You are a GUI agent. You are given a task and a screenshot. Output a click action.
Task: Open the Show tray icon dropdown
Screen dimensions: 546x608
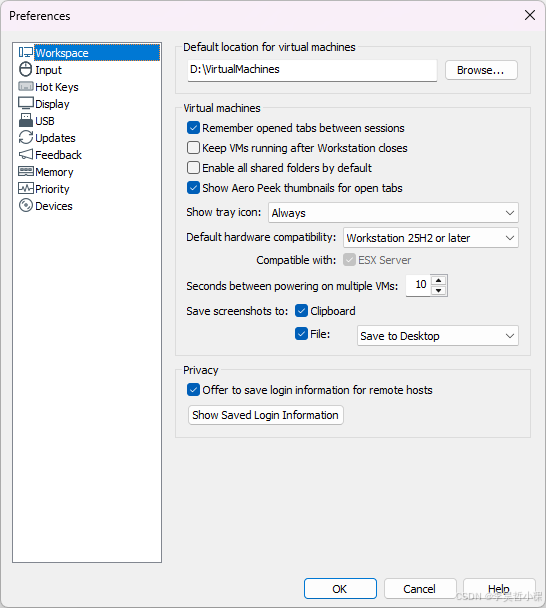tap(393, 212)
